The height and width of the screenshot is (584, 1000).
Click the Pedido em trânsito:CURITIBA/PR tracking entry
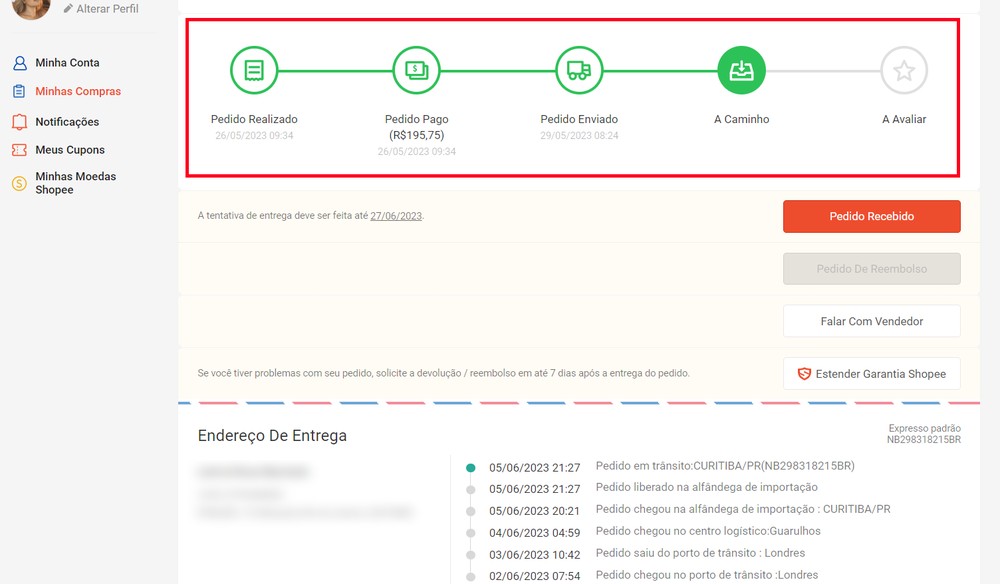(725, 466)
